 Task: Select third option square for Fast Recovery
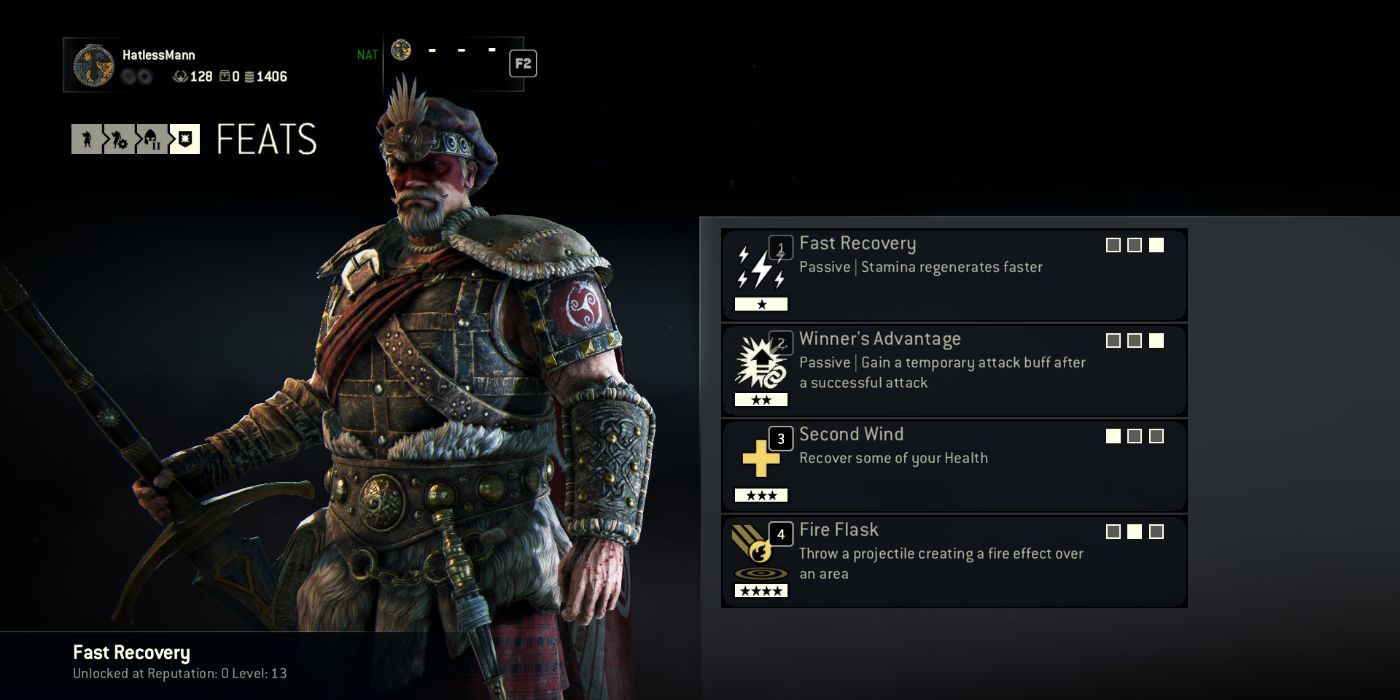click(1156, 245)
